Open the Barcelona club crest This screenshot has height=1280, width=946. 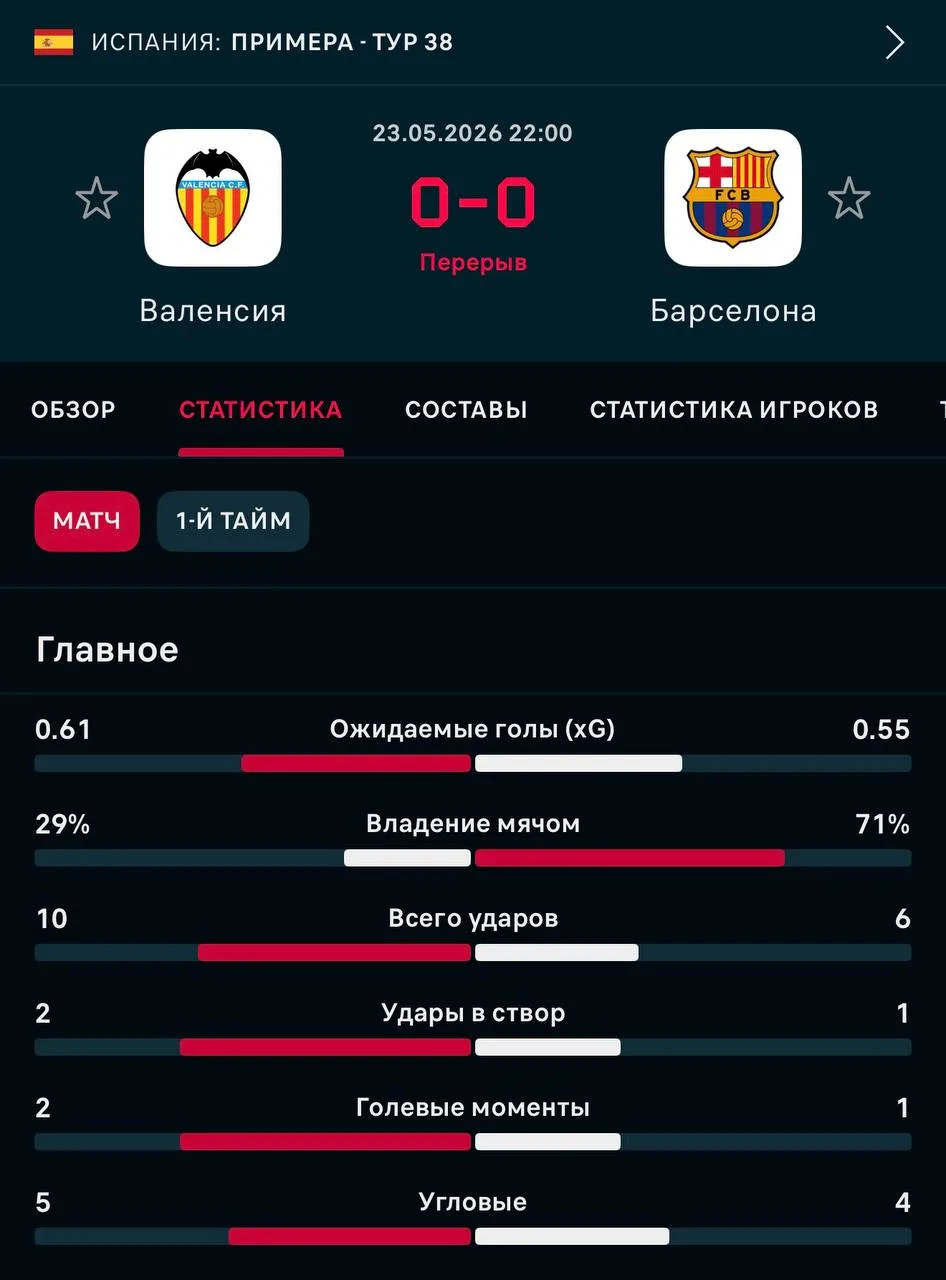pos(733,198)
